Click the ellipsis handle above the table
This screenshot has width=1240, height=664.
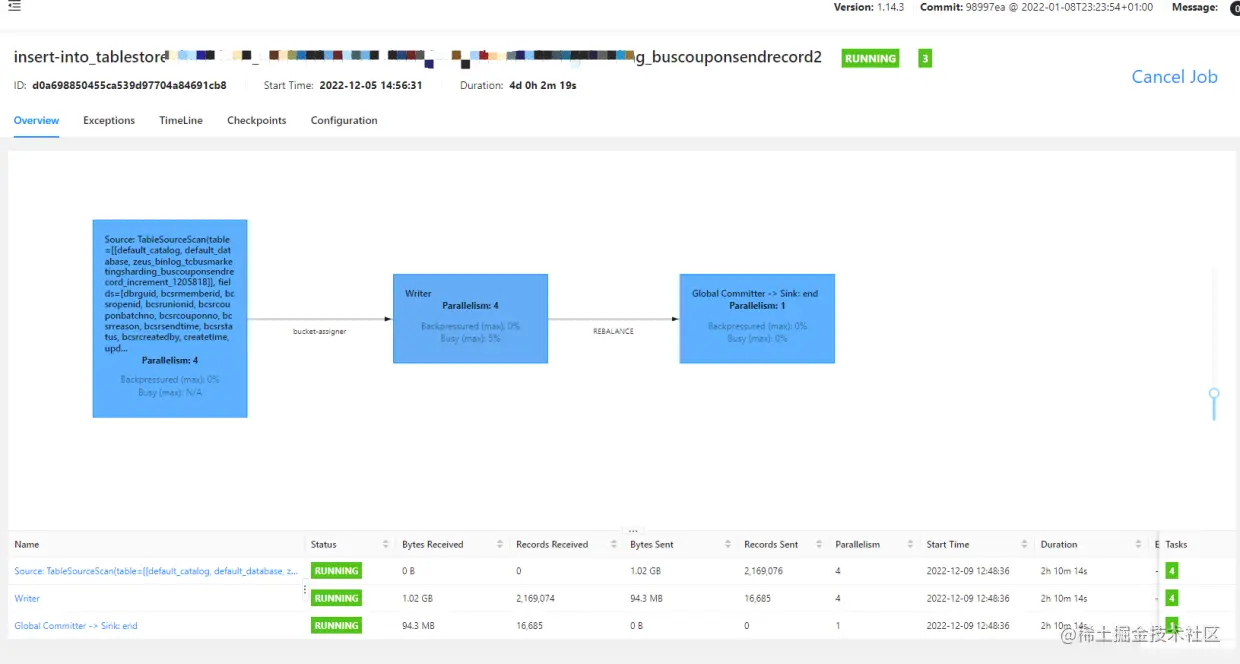633,530
